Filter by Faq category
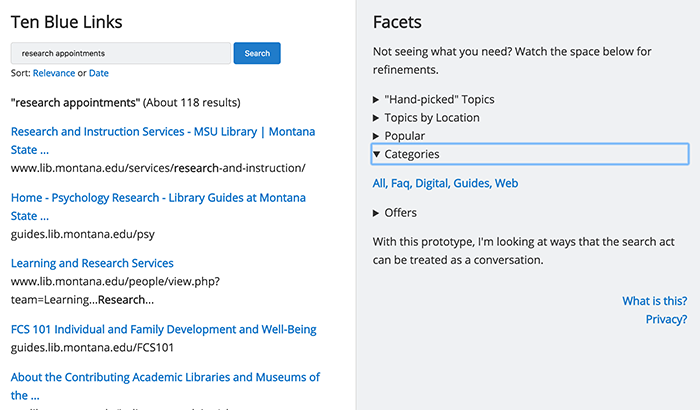 click(x=401, y=184)
